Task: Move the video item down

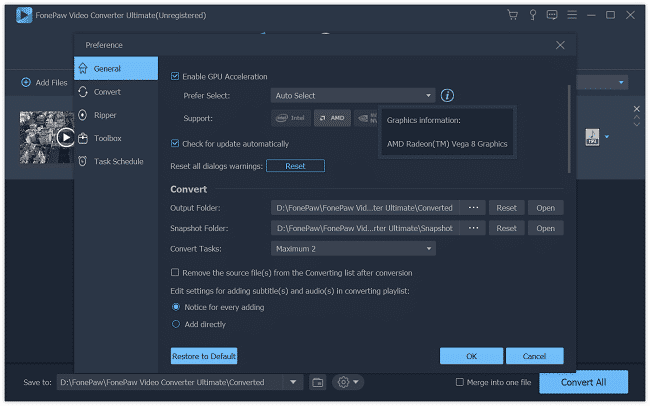Action: click(x=636, y=124)
